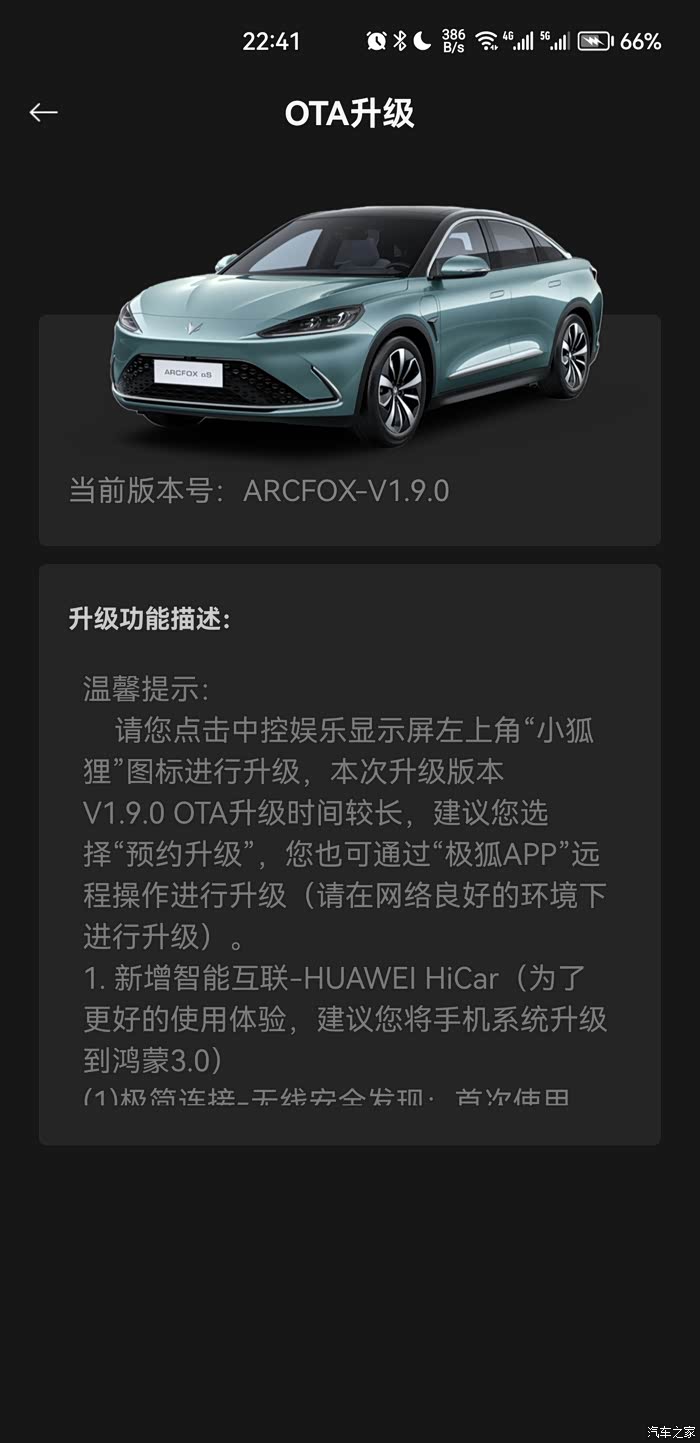Screen dimensions: 700x1443
Task: Tap the OTA升级 page title
Action: [349, 114]
